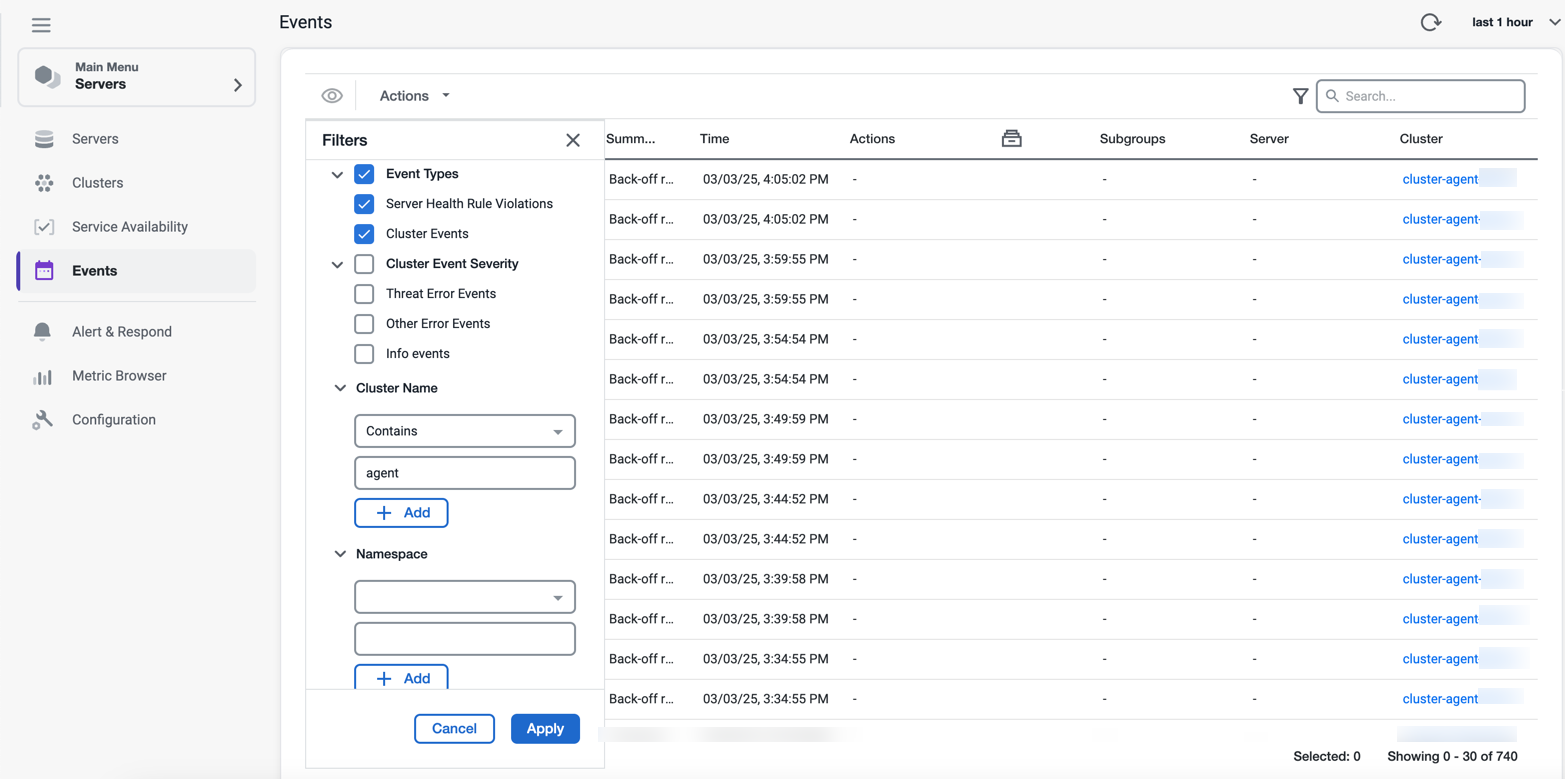Collapse the Cluster Name filter section
The width and height of the screenshot is (1565, 779).
click(x=340, y=388)
